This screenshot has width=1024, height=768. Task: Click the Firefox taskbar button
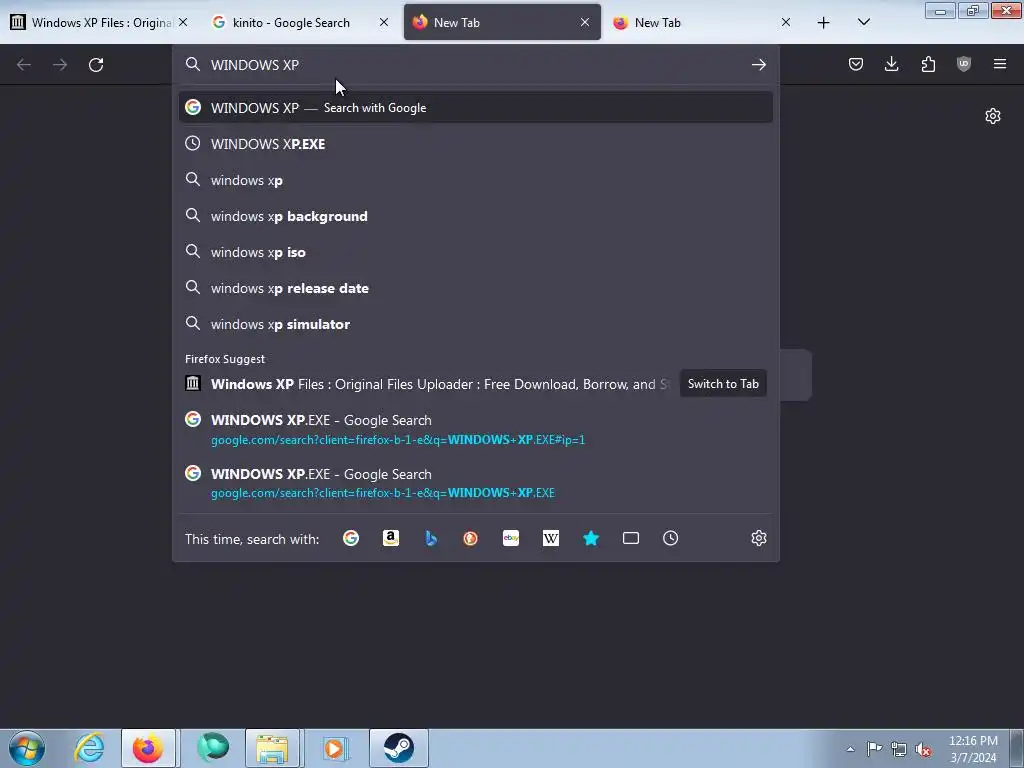pos(148,748)
